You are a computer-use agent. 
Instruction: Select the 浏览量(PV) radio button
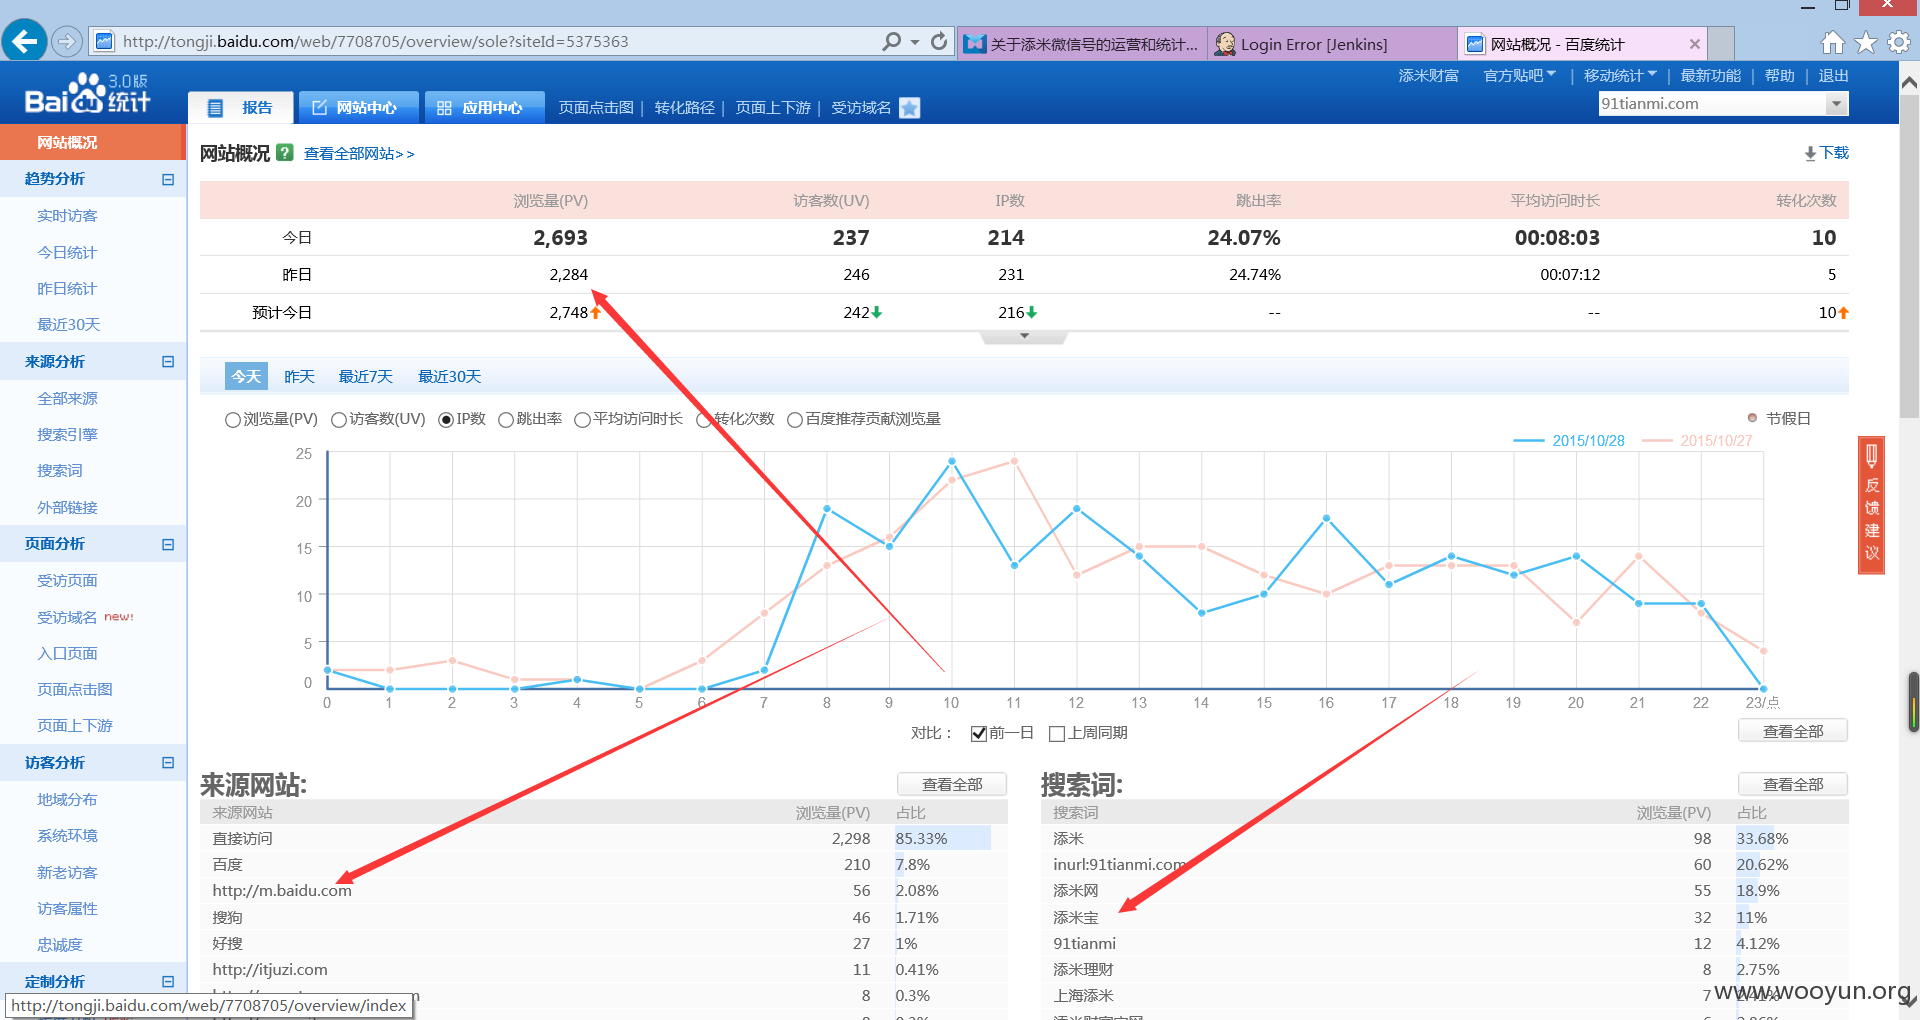pyautogui.click(x=232, y=420)
